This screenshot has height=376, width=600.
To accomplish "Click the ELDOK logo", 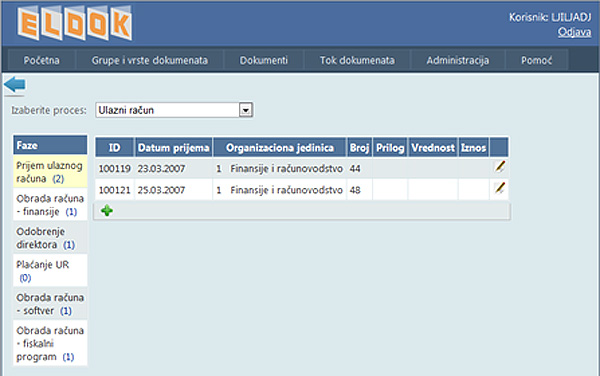I will point(75,23).
